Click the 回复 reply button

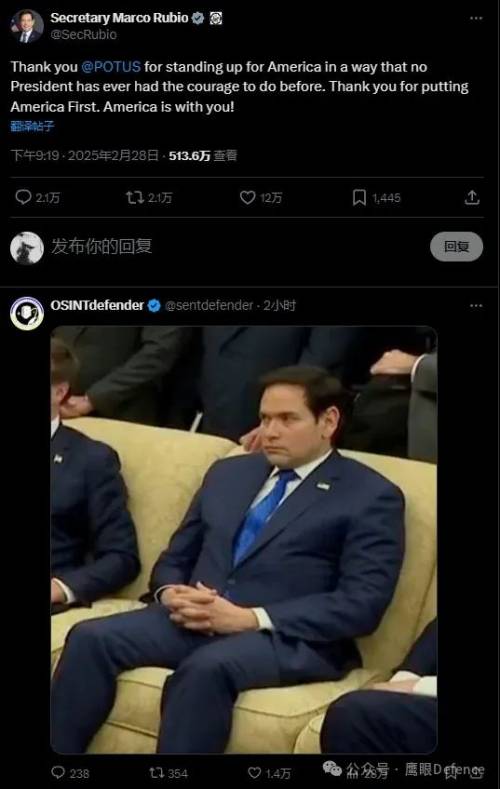pos(456,247)
